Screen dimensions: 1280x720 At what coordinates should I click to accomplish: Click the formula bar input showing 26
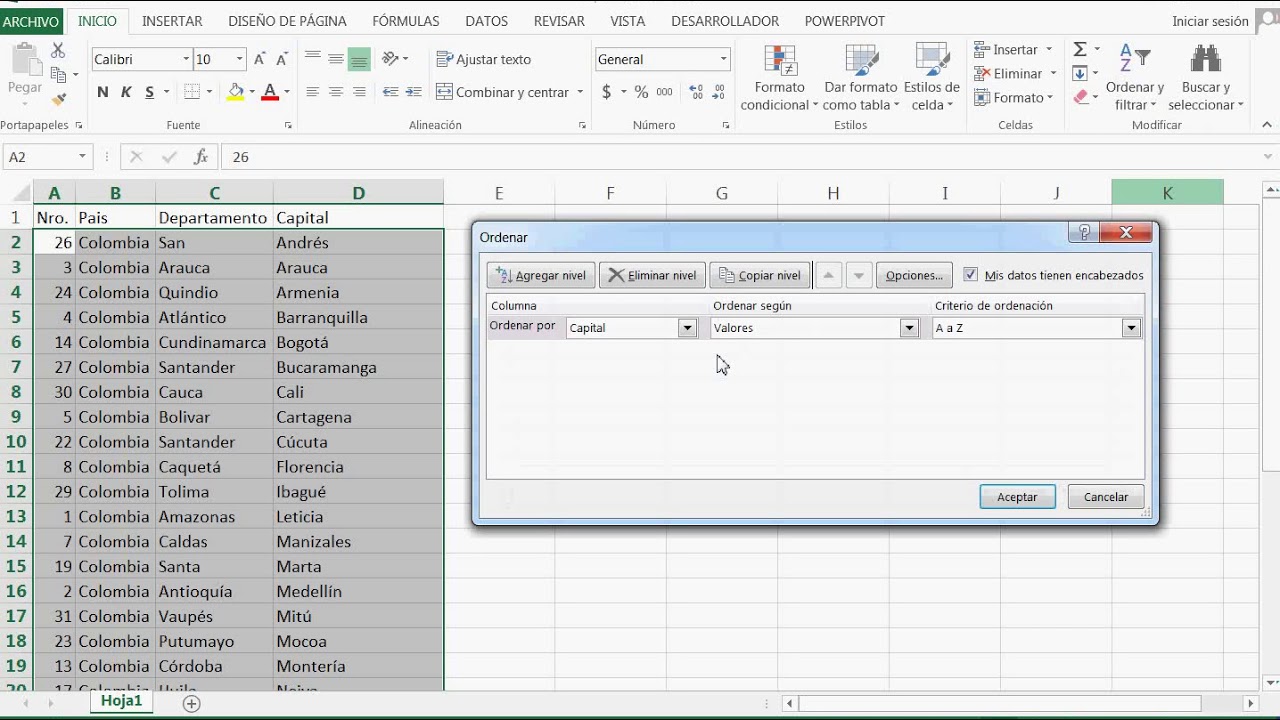point(740,157)
